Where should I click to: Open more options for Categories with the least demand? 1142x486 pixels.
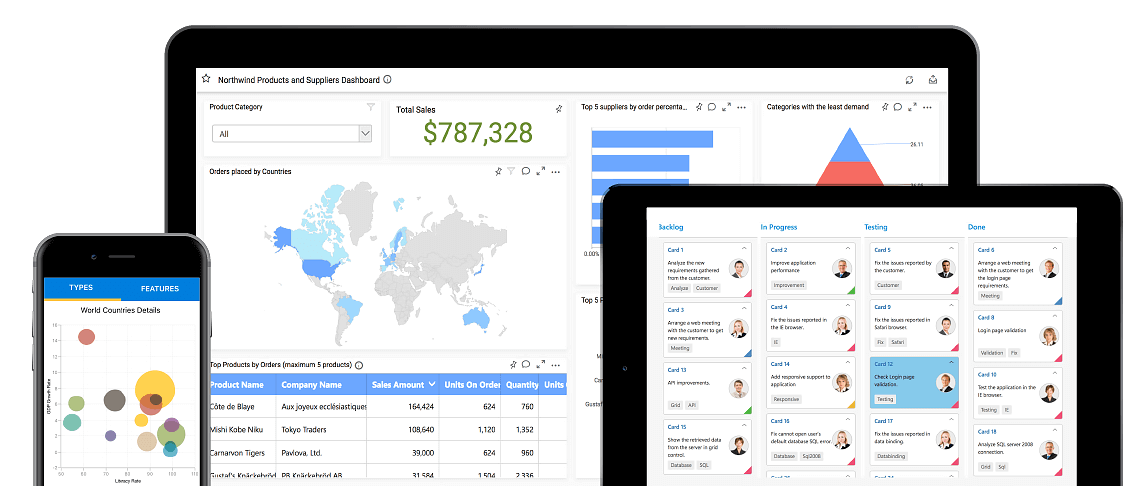click(927, 108)
